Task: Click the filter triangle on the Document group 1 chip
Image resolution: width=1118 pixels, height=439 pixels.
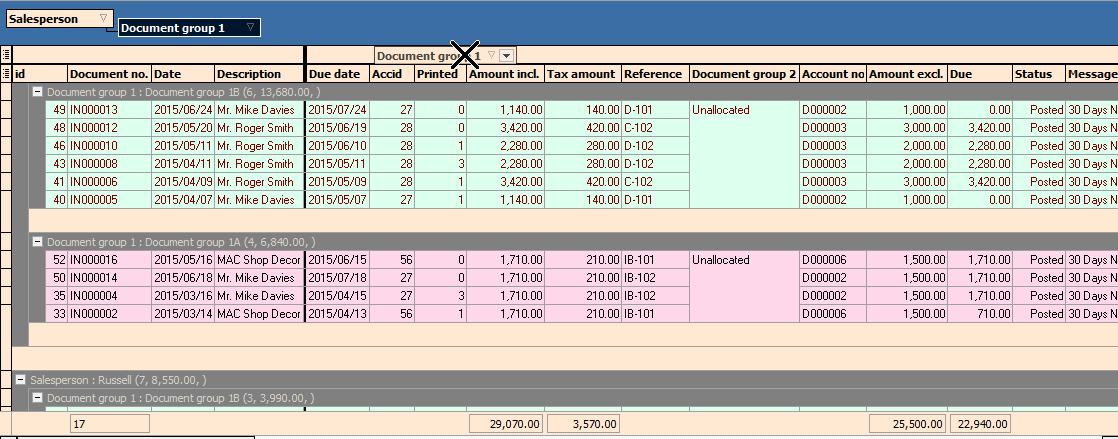Action: tap(250, 27)
